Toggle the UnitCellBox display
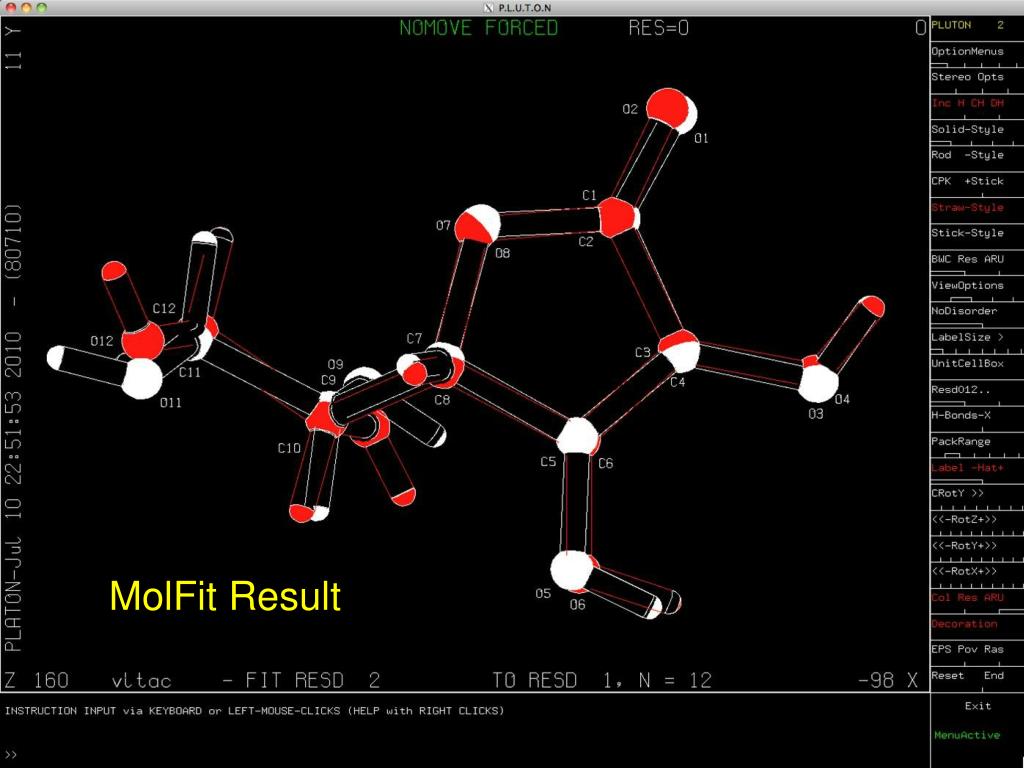This screenshot has width=1024, height=768. pyautogui.click(x=967, y=363)
